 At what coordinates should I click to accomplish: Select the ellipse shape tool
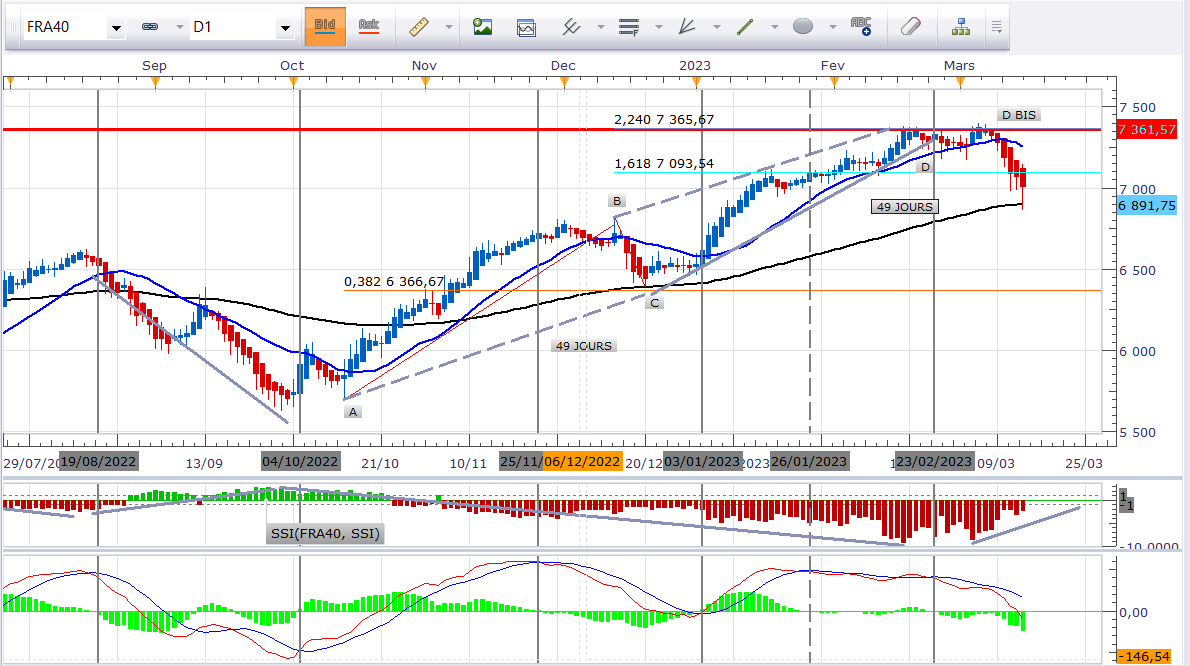pyautogui.click(x=802, y=27)
